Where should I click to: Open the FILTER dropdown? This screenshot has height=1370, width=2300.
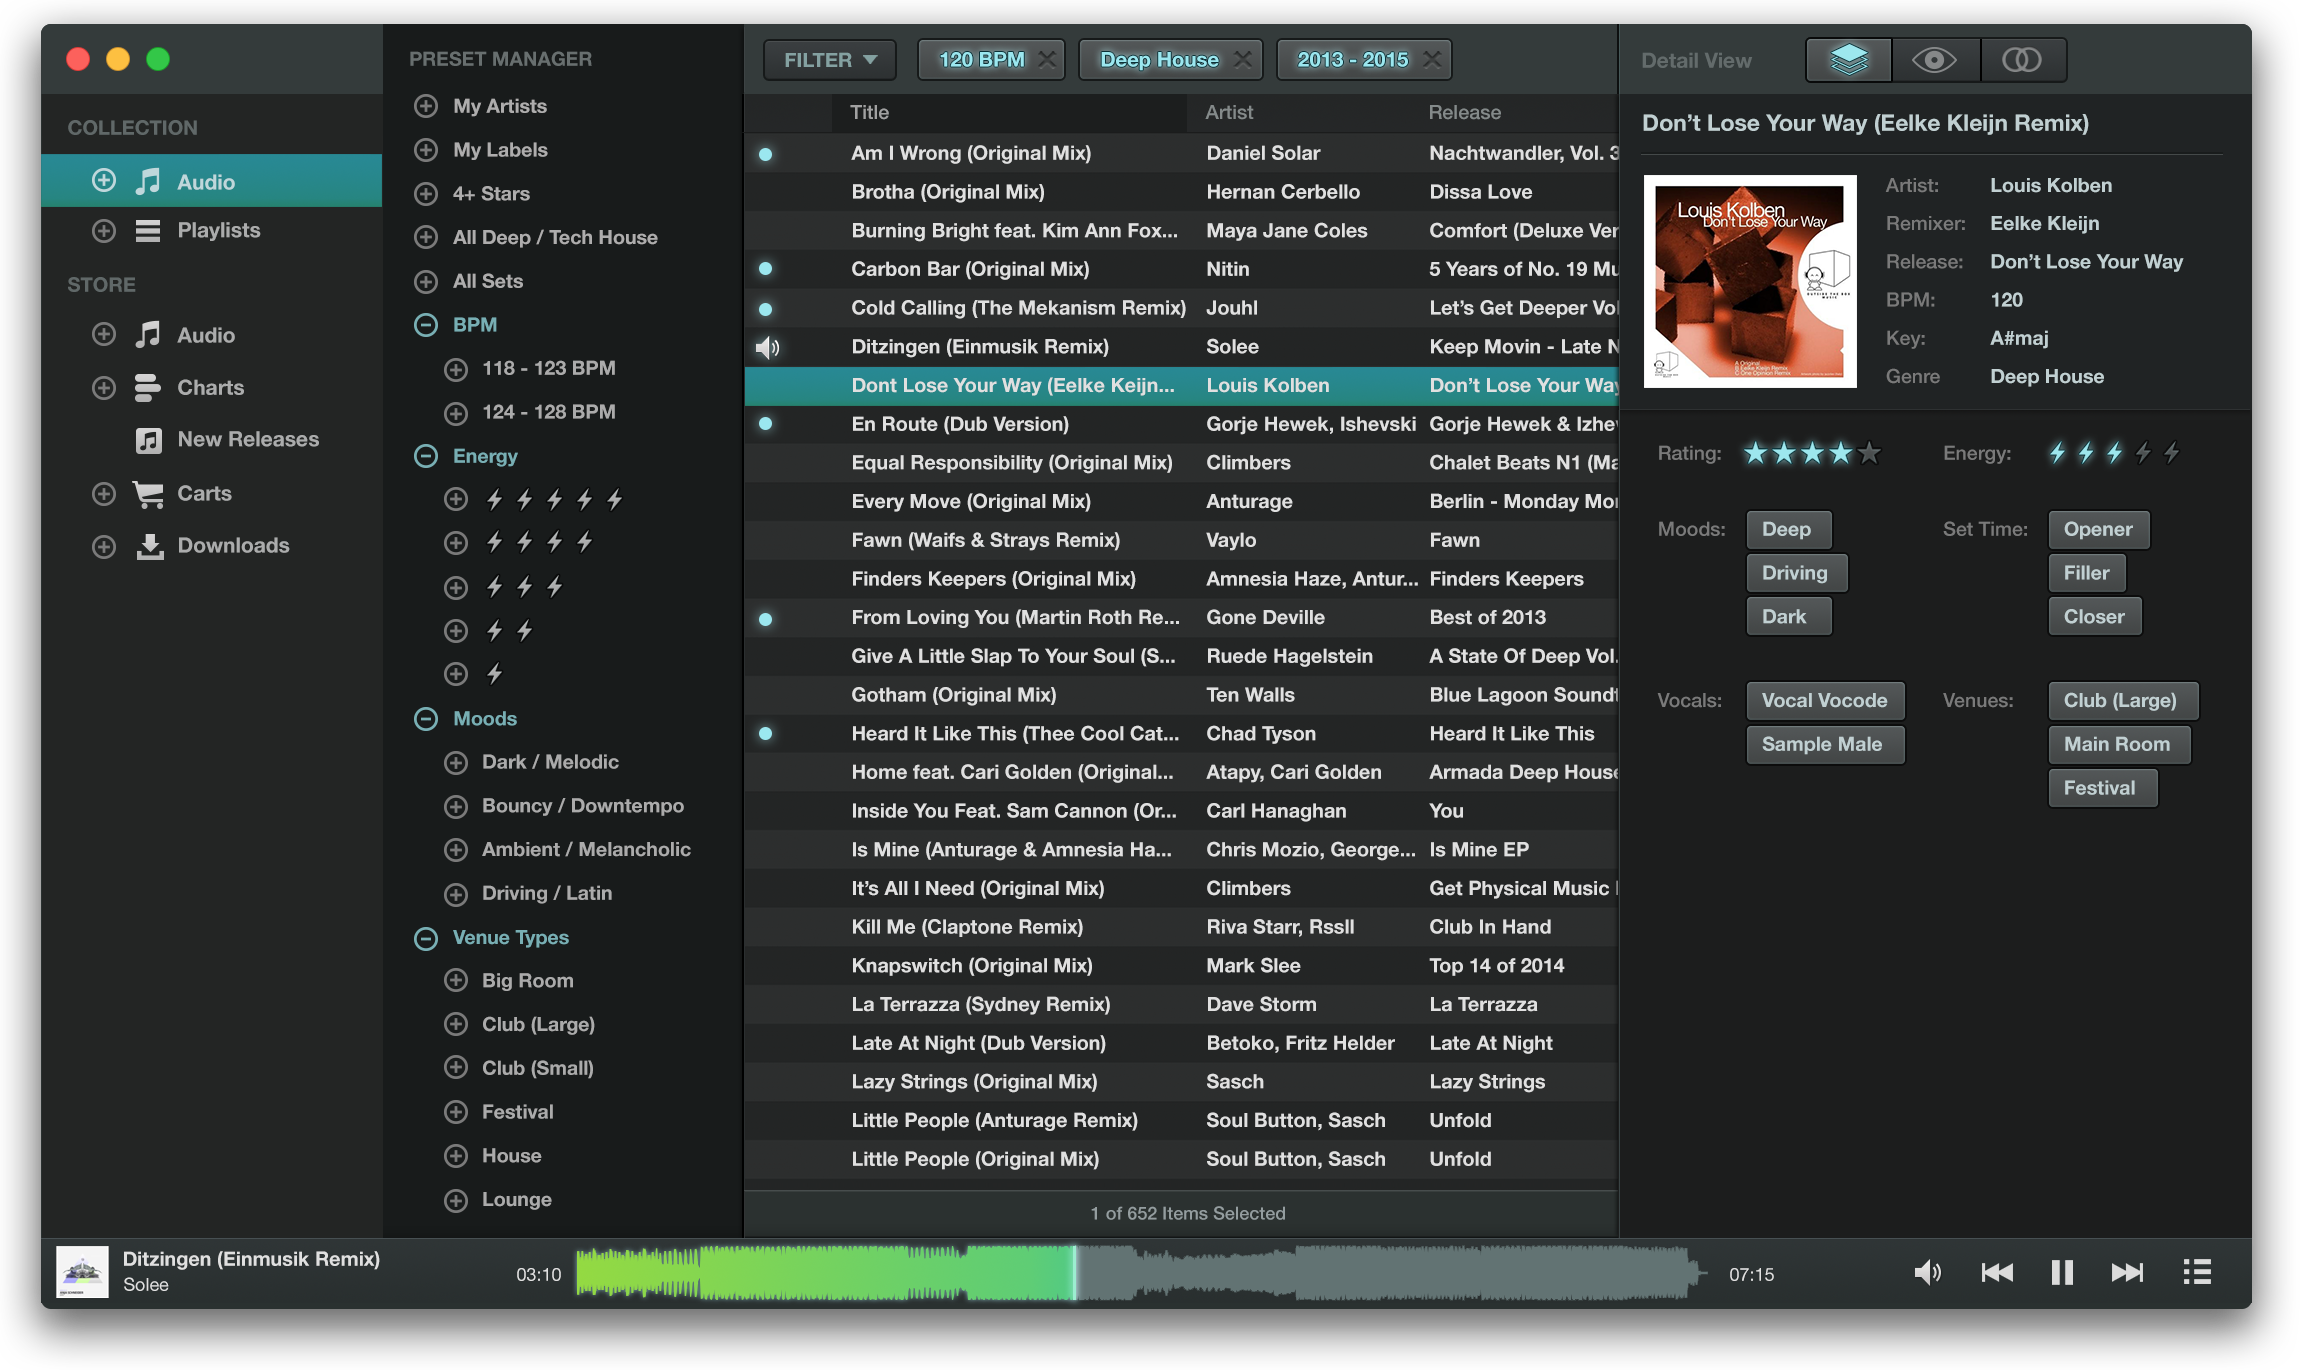(x=829, y=60)
